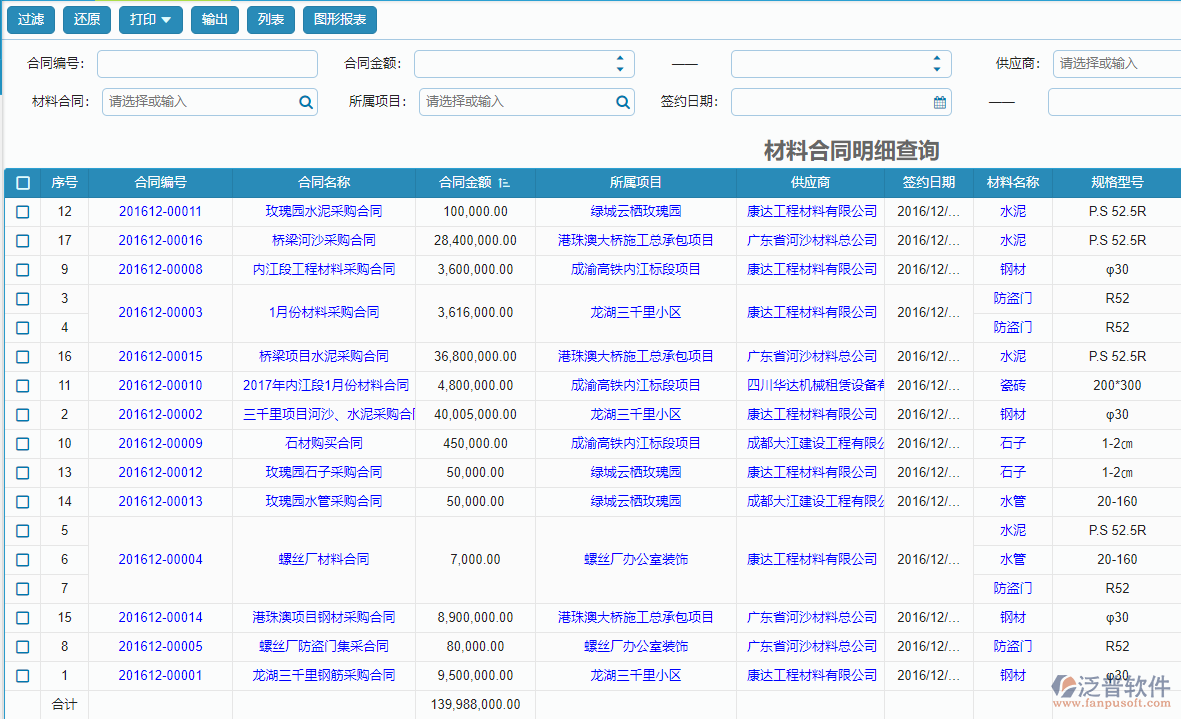Select all rows with the header checkbox
The height and width of the screenshot is (719, 1181).
coord(22,182)
